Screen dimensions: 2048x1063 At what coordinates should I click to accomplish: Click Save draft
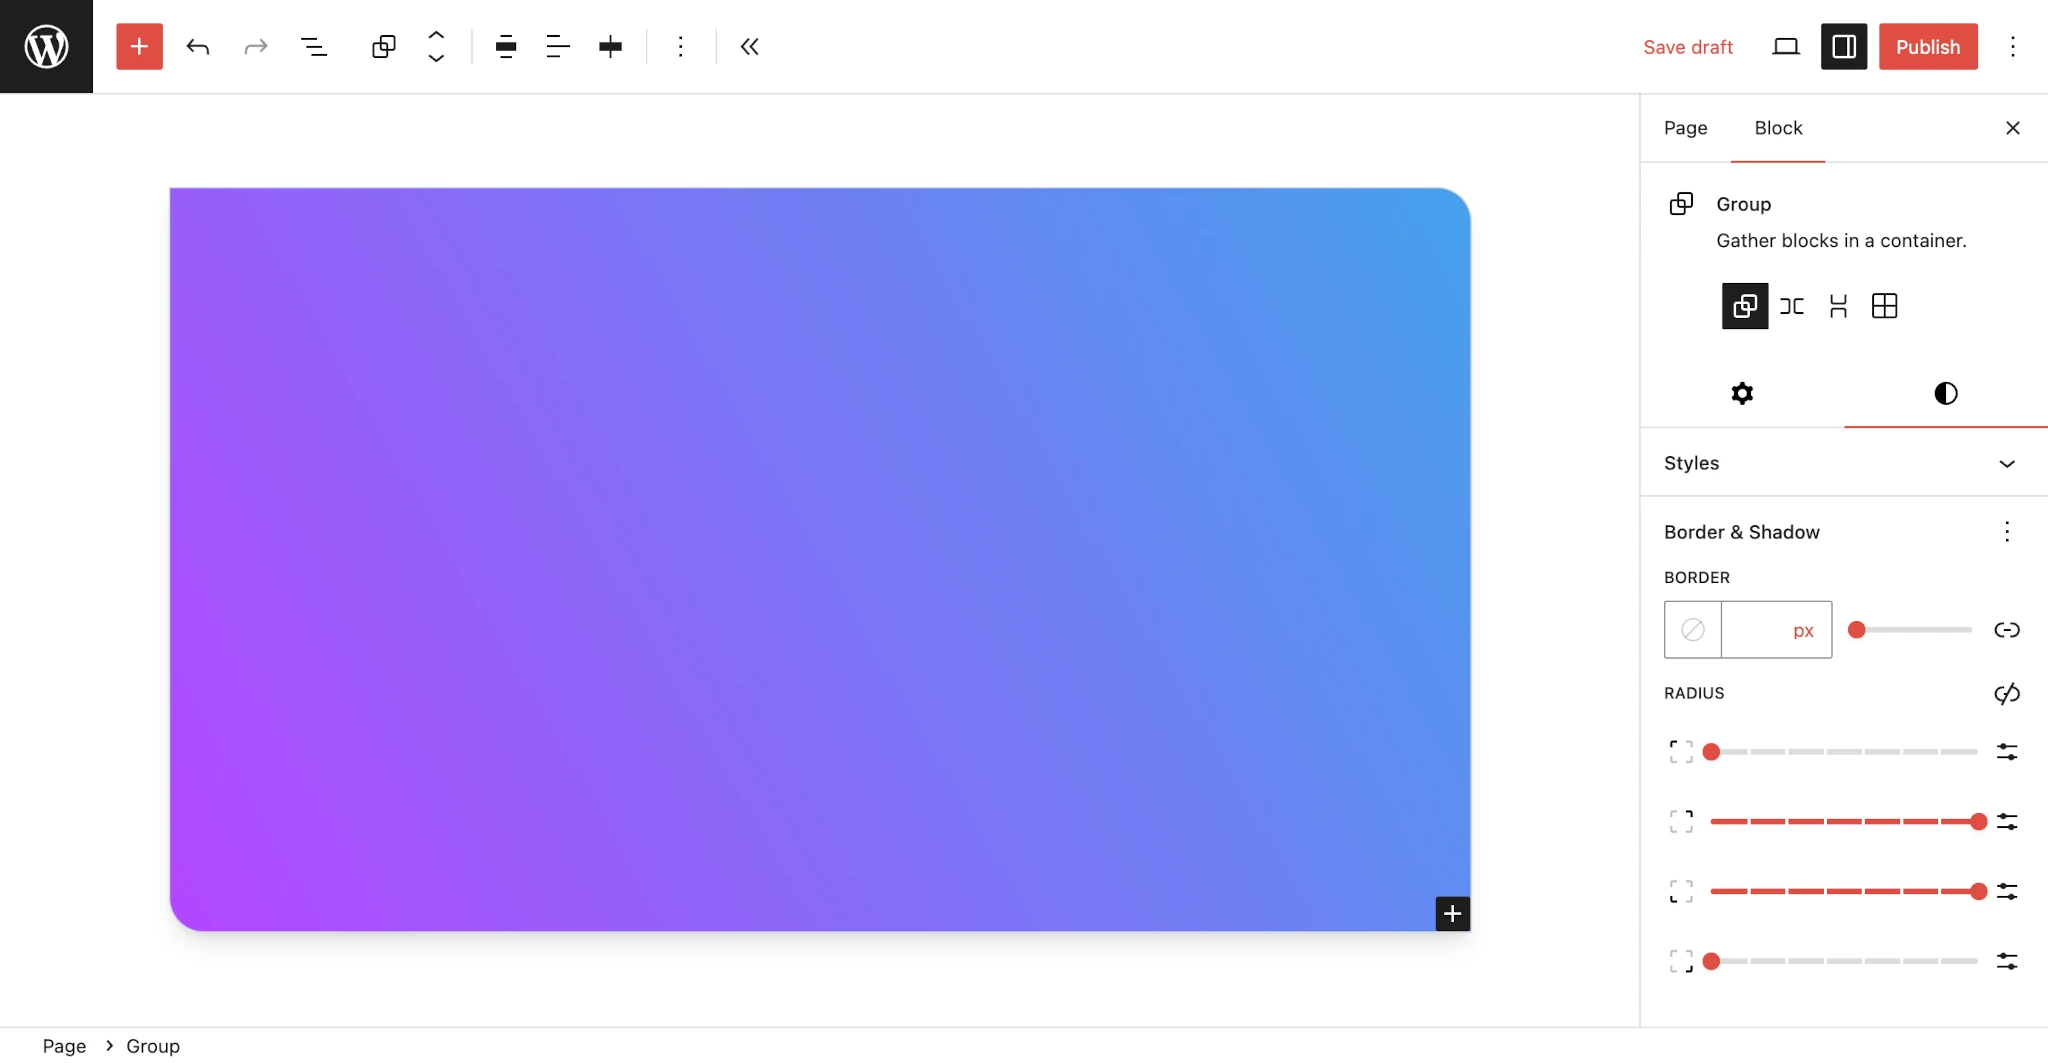[1688, 47]
